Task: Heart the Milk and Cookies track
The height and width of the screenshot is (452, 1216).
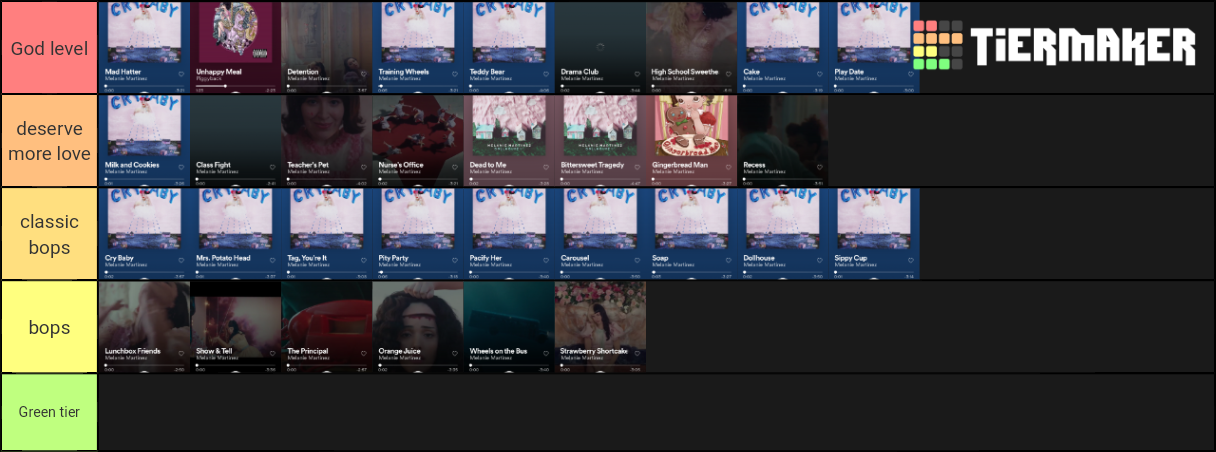Action: click(x=181, y=167)
